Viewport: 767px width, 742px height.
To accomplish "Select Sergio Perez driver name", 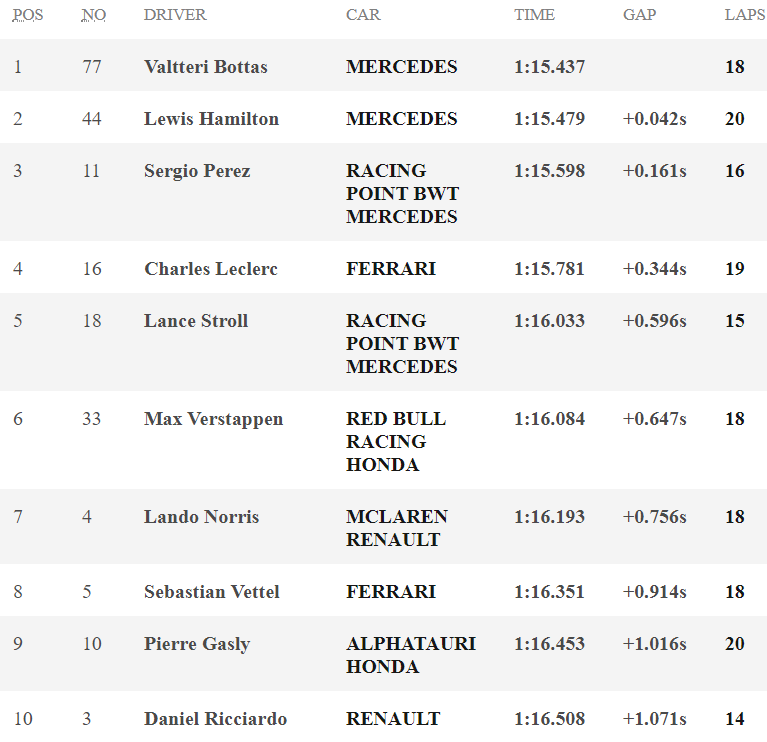I will pos(197,171).
